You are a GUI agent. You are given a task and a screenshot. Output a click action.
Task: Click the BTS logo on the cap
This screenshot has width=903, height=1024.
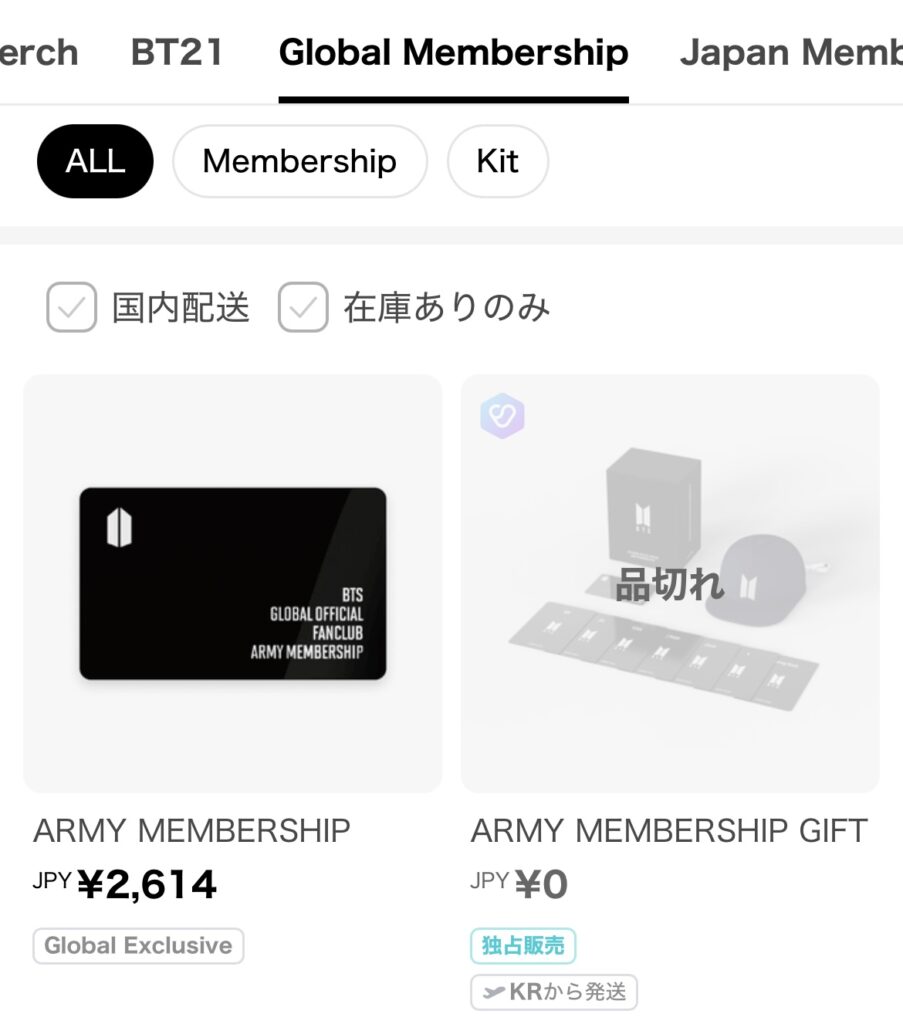pyautogui.click(x=749, y=584)
